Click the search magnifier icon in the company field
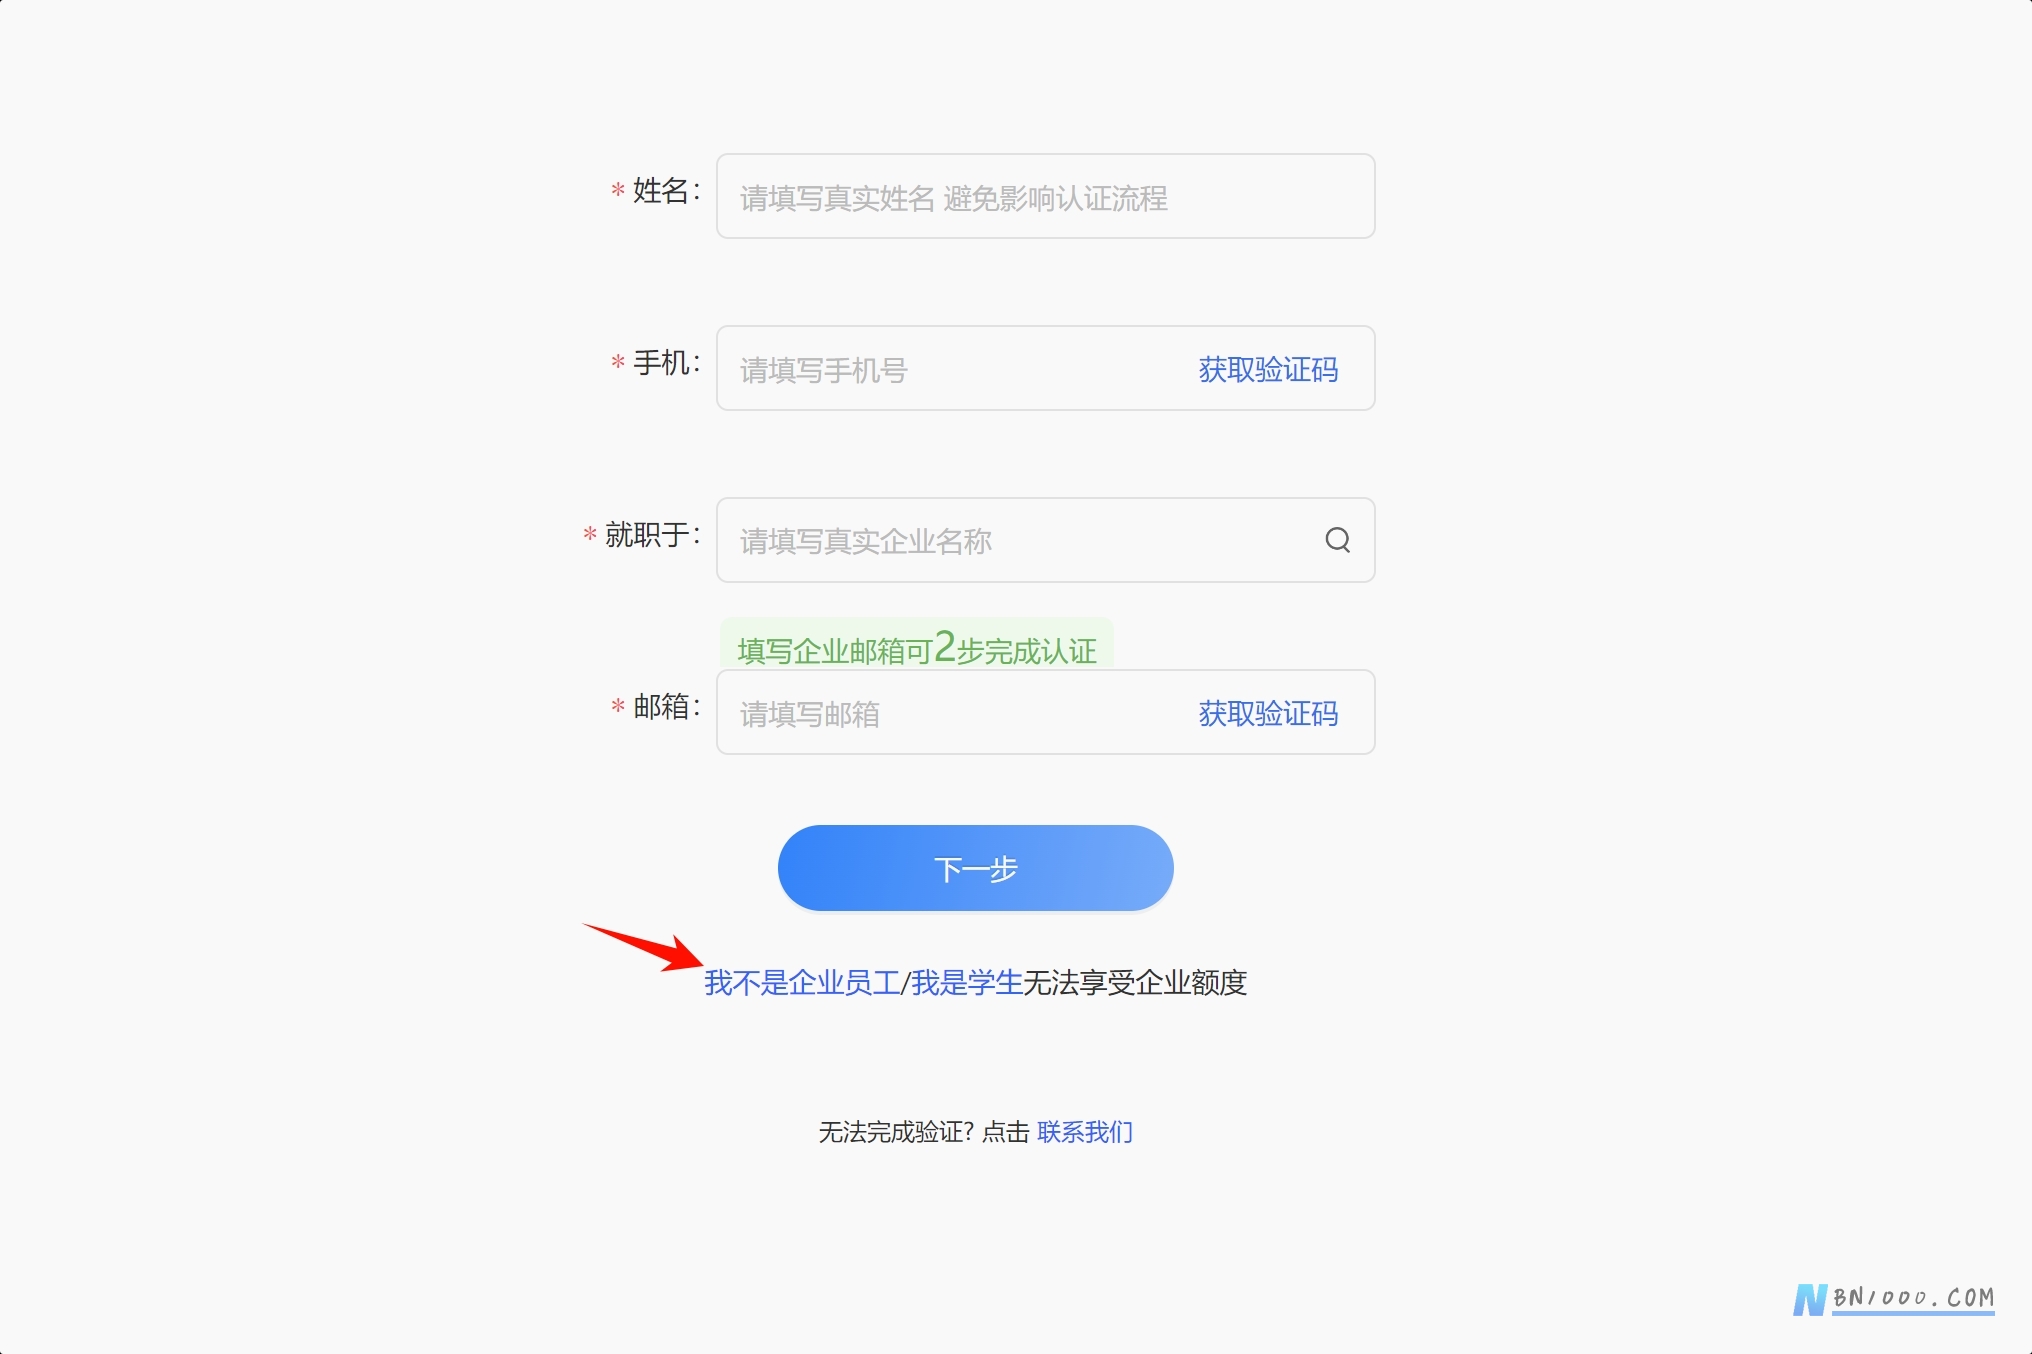This screenshot has width=2032, height=1354. click(1337, 540)
